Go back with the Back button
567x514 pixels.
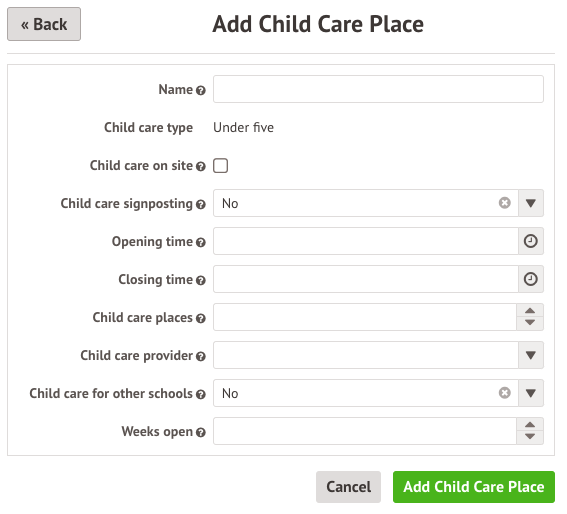click(x=44, y=24)
